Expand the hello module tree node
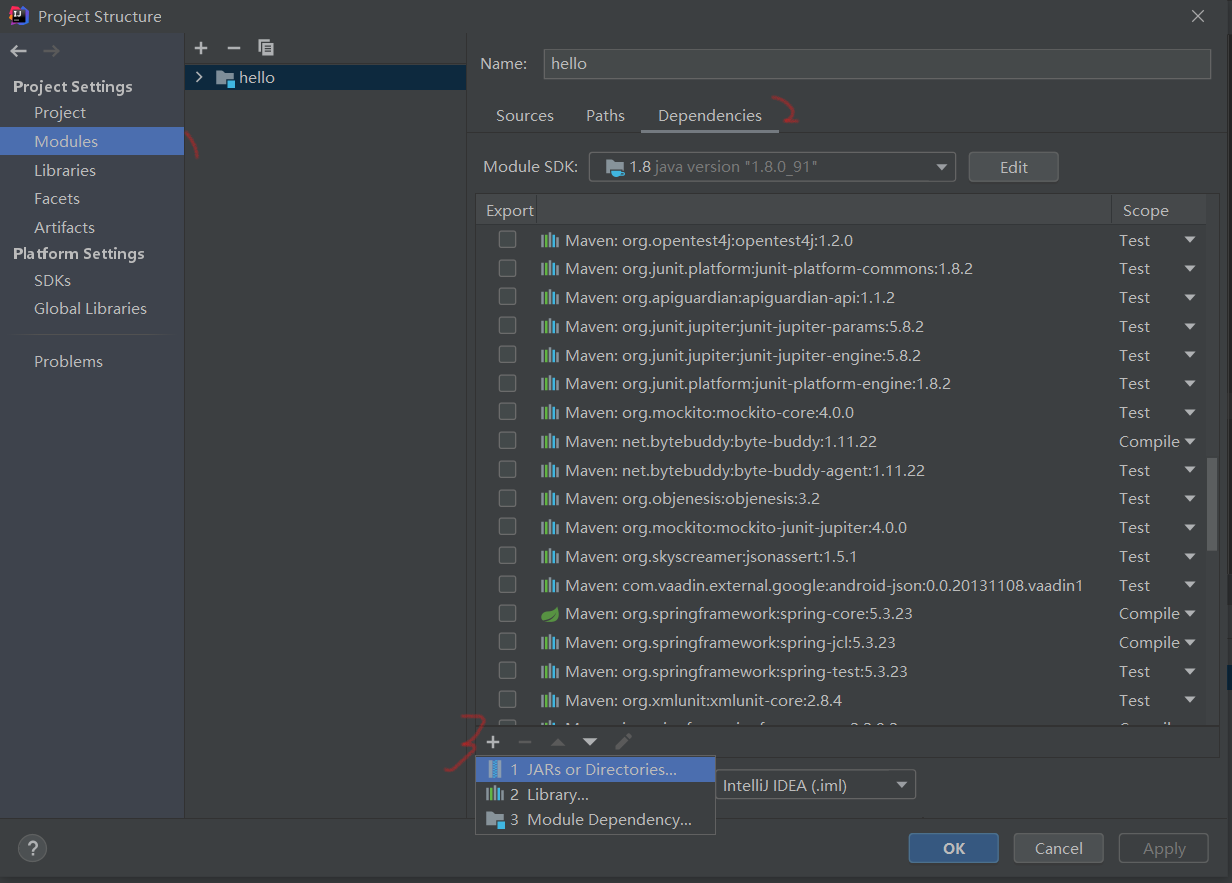 198,78
